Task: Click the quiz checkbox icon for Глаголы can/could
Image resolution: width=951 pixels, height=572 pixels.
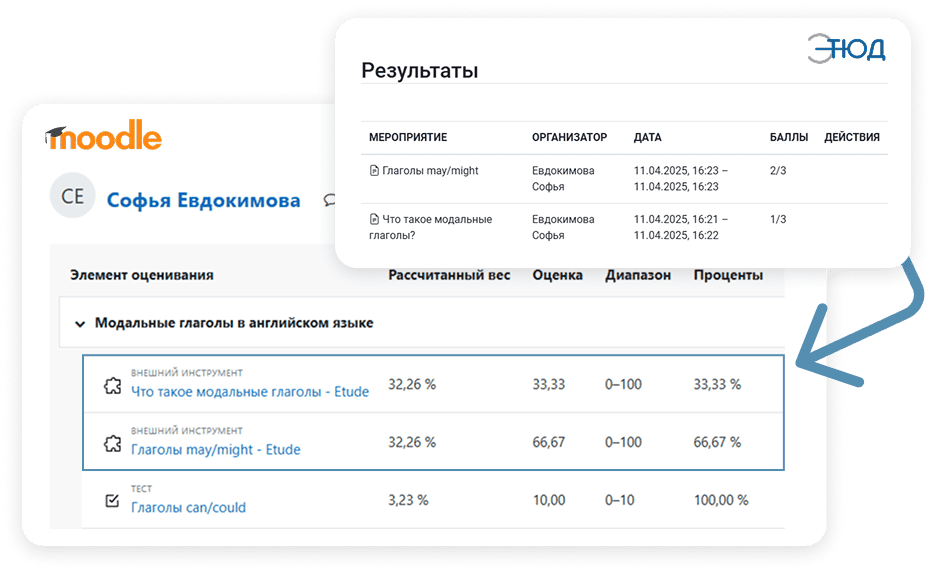Action: point(113,500)
